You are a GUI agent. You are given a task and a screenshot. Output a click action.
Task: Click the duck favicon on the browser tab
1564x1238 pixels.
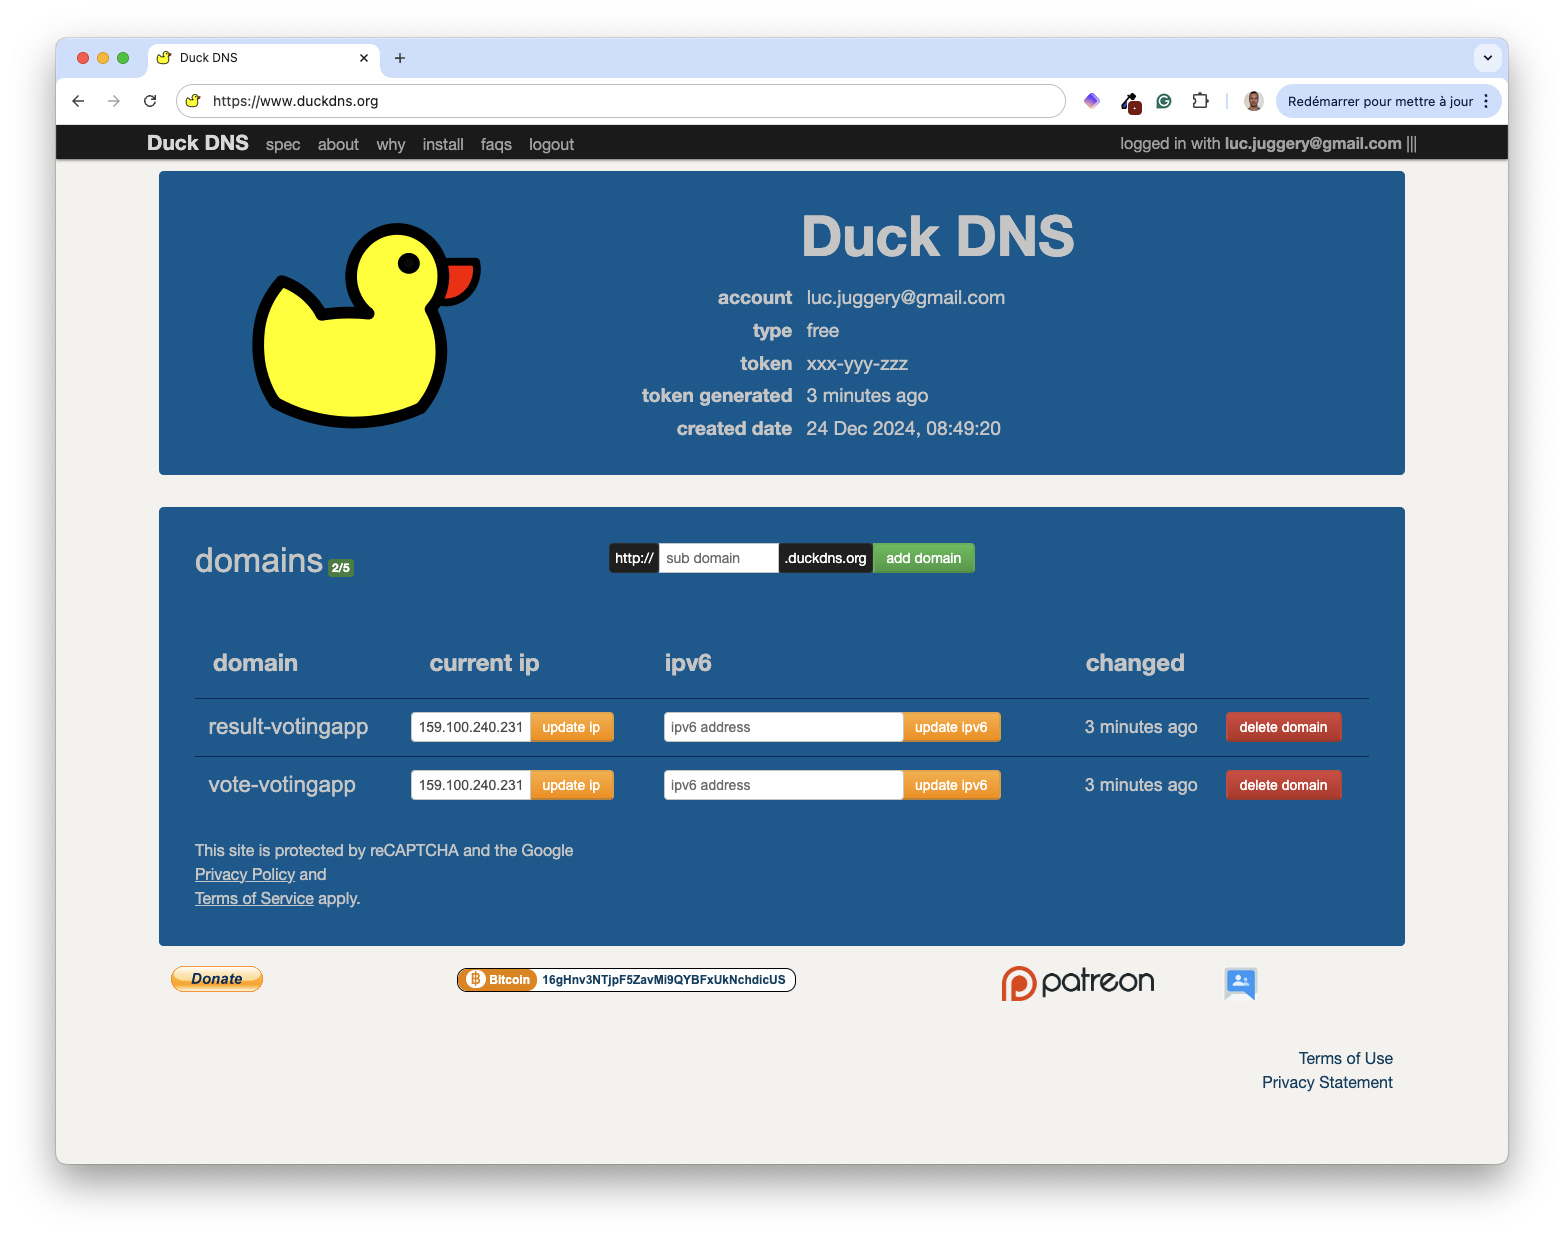point(164,58)
